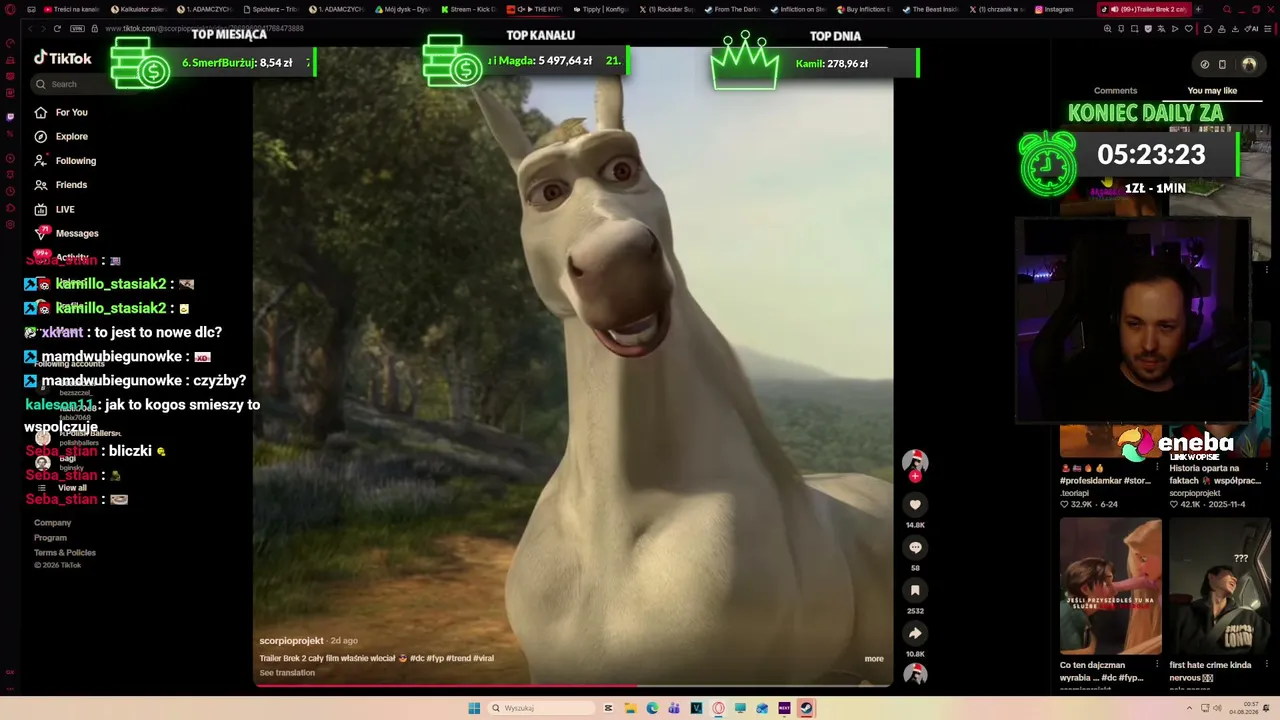This screenshot has width=1280, height=720.
Task: Open the 'Co ten dajczman wyrabia' video thumbnail
Action: click(1111, 586)
